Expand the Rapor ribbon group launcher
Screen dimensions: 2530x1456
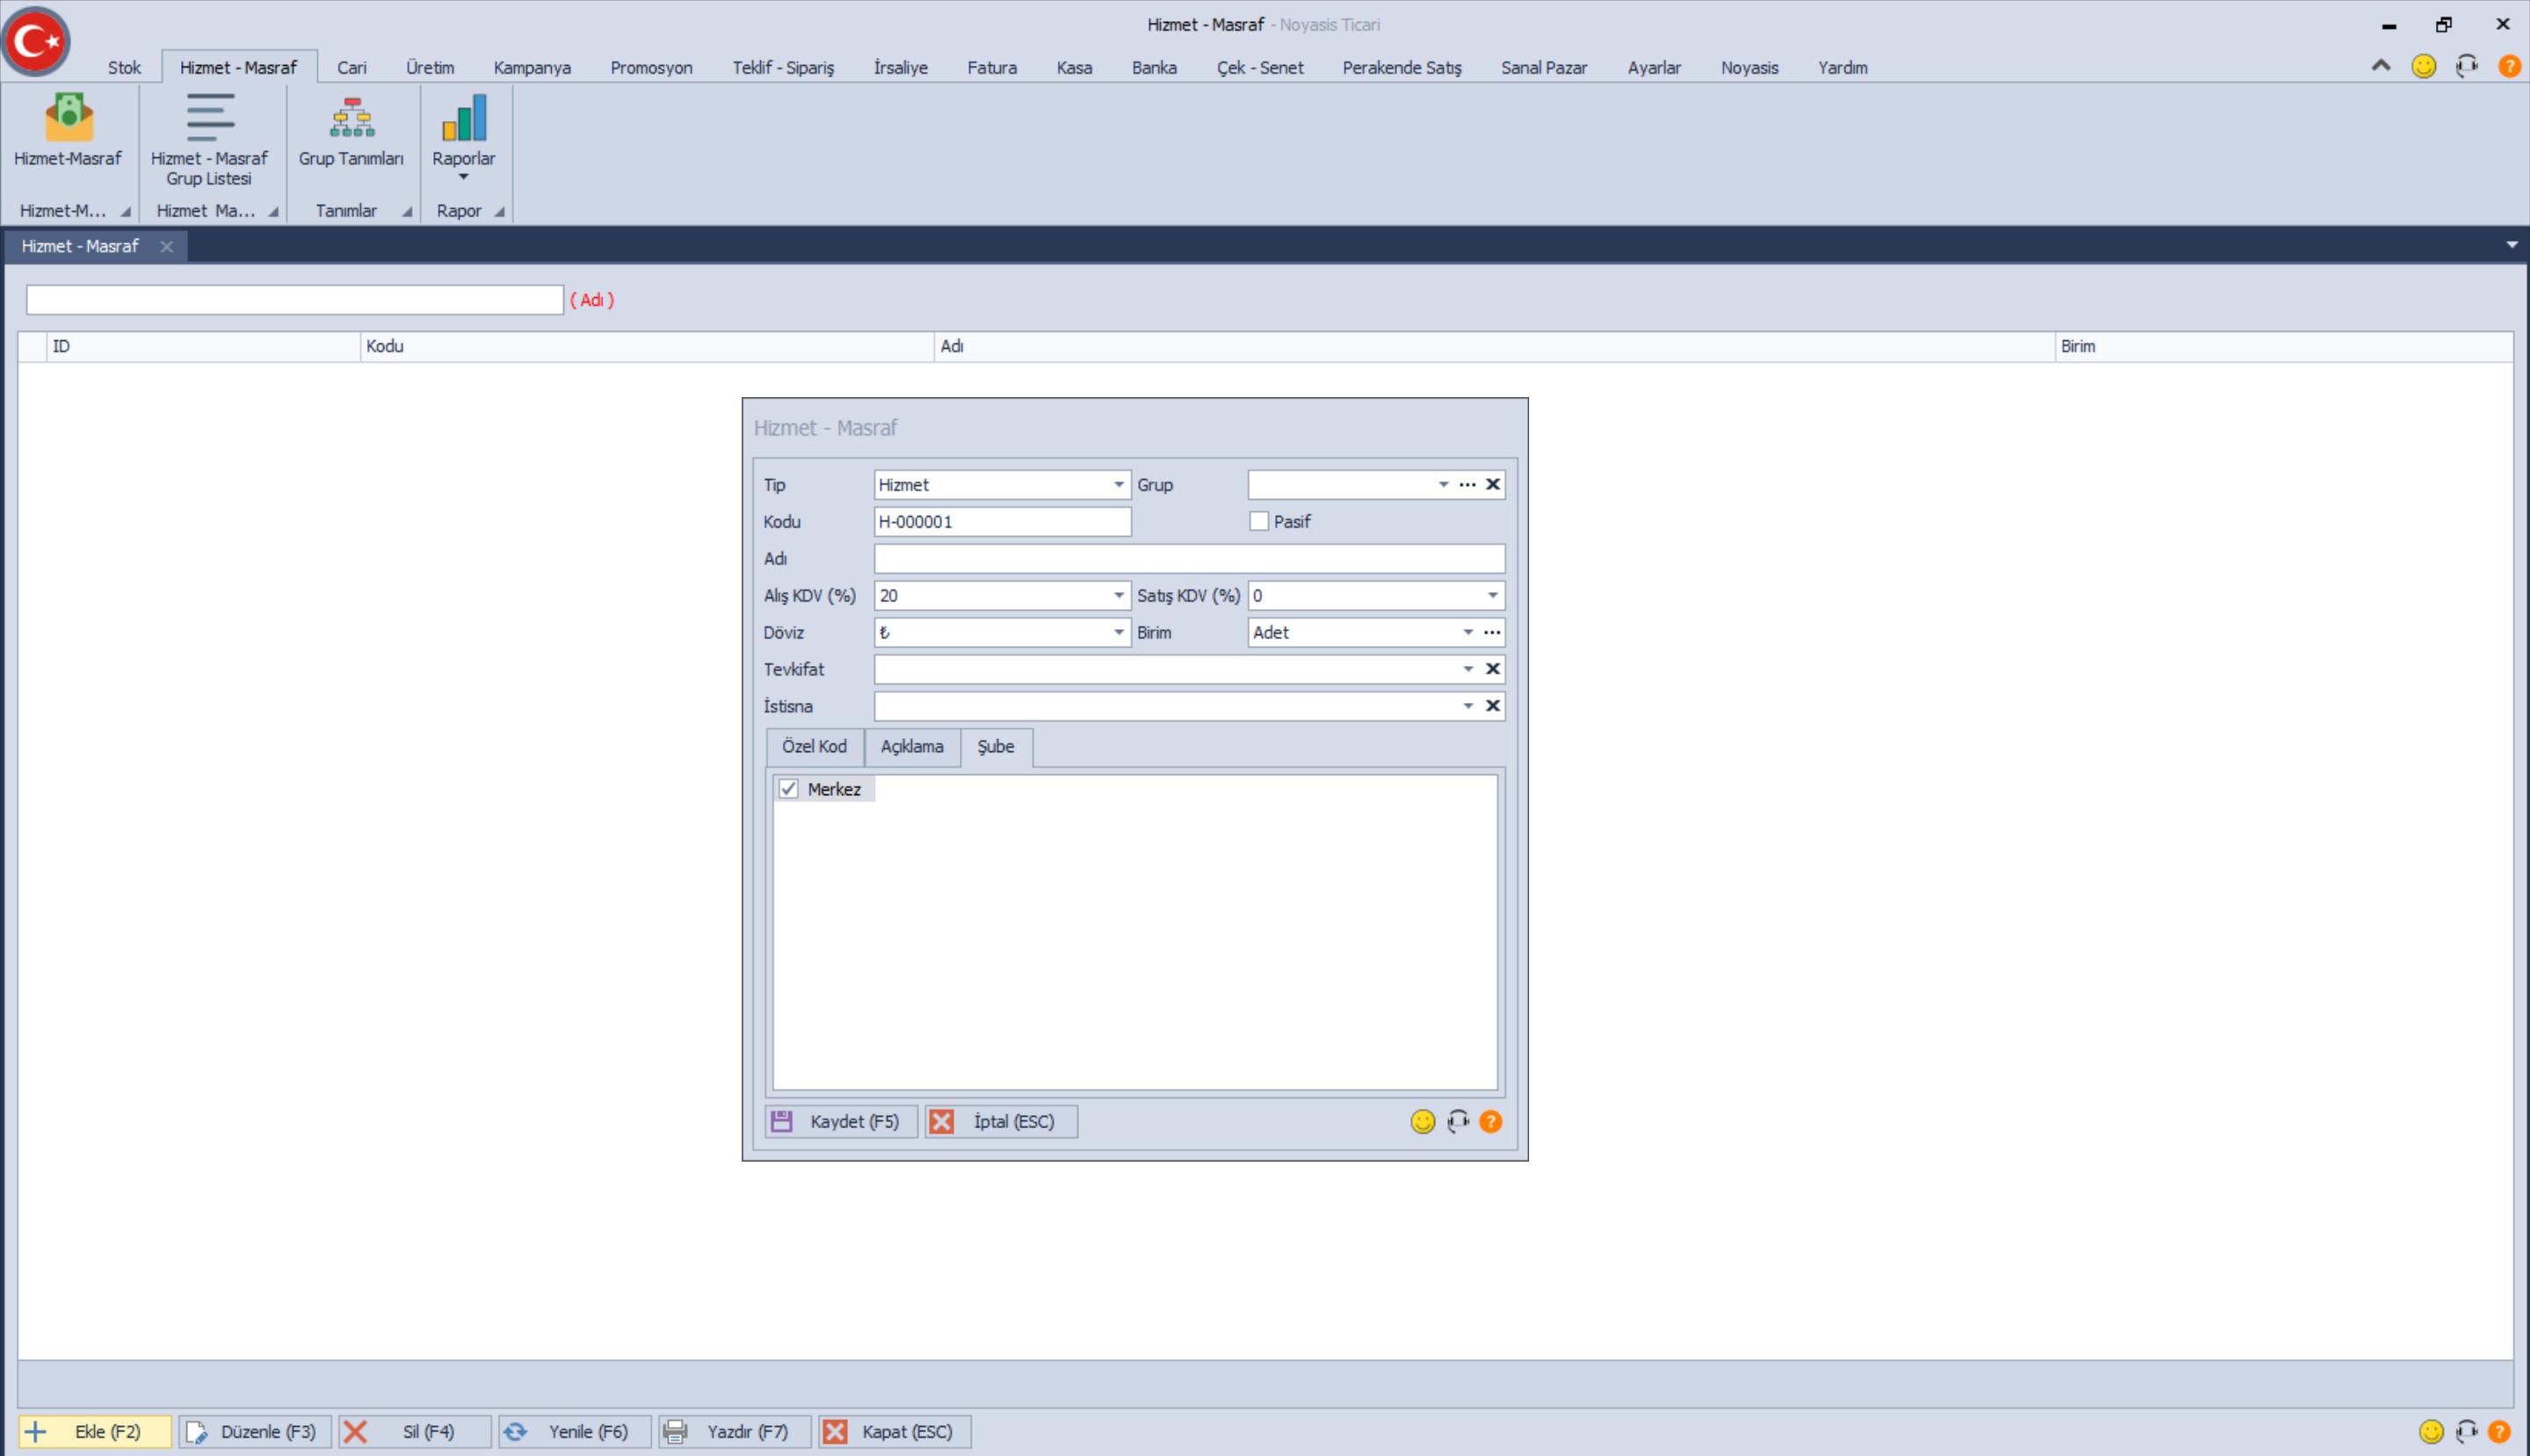tap(498, 211)
